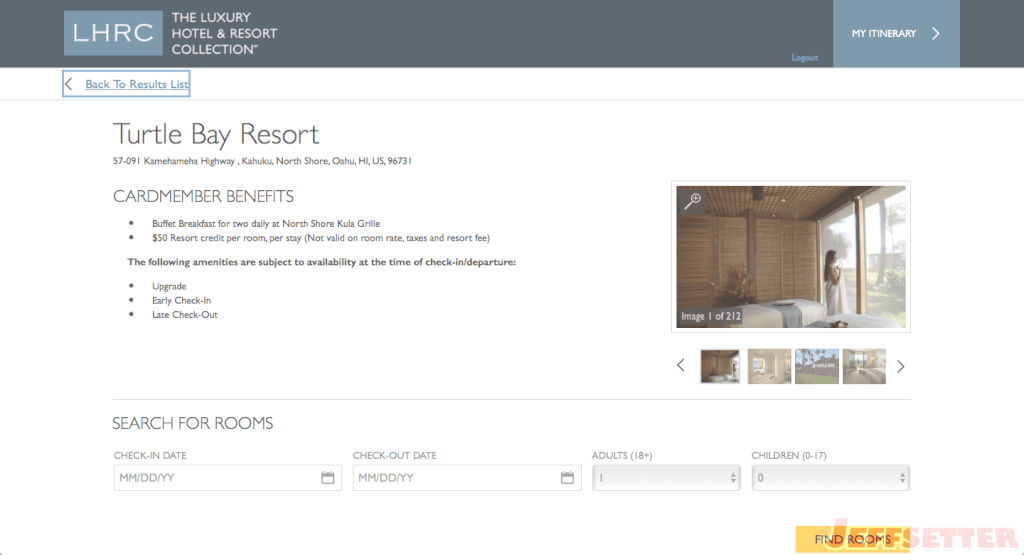This screenshot has height=555, width=1024.
Task: Click the Logout link
Action: (805, 57)
